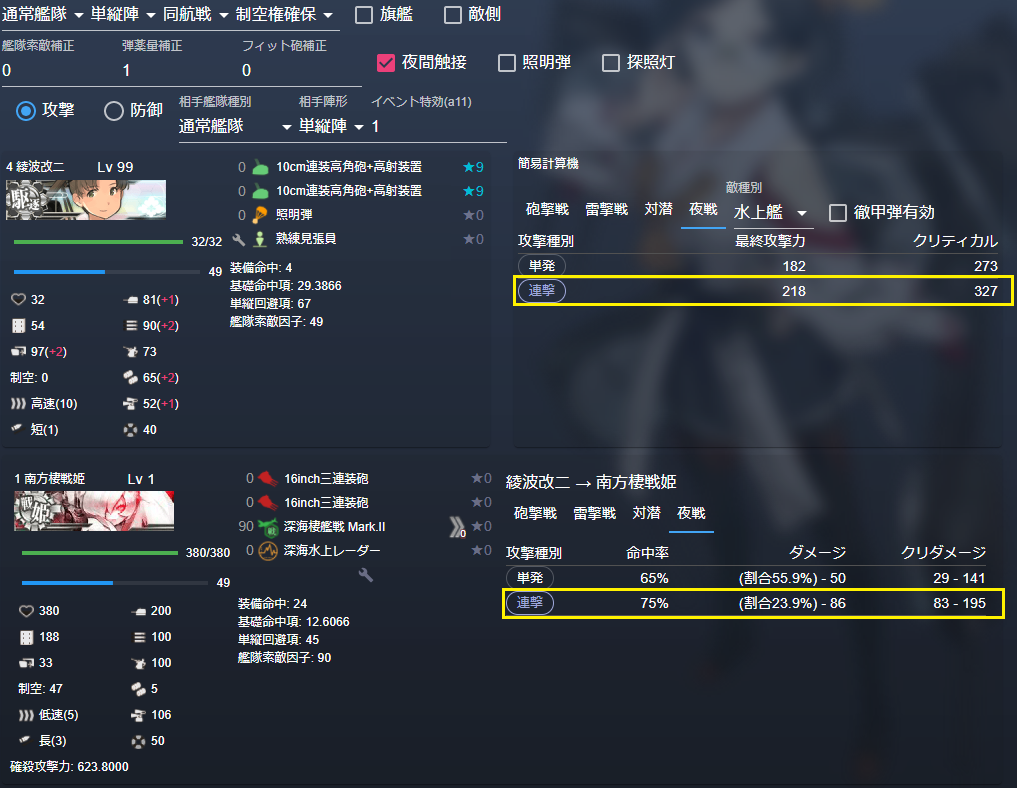Click the wrench icon below enemy equipment
This screenshot has width=1017, height=788.
366,575
